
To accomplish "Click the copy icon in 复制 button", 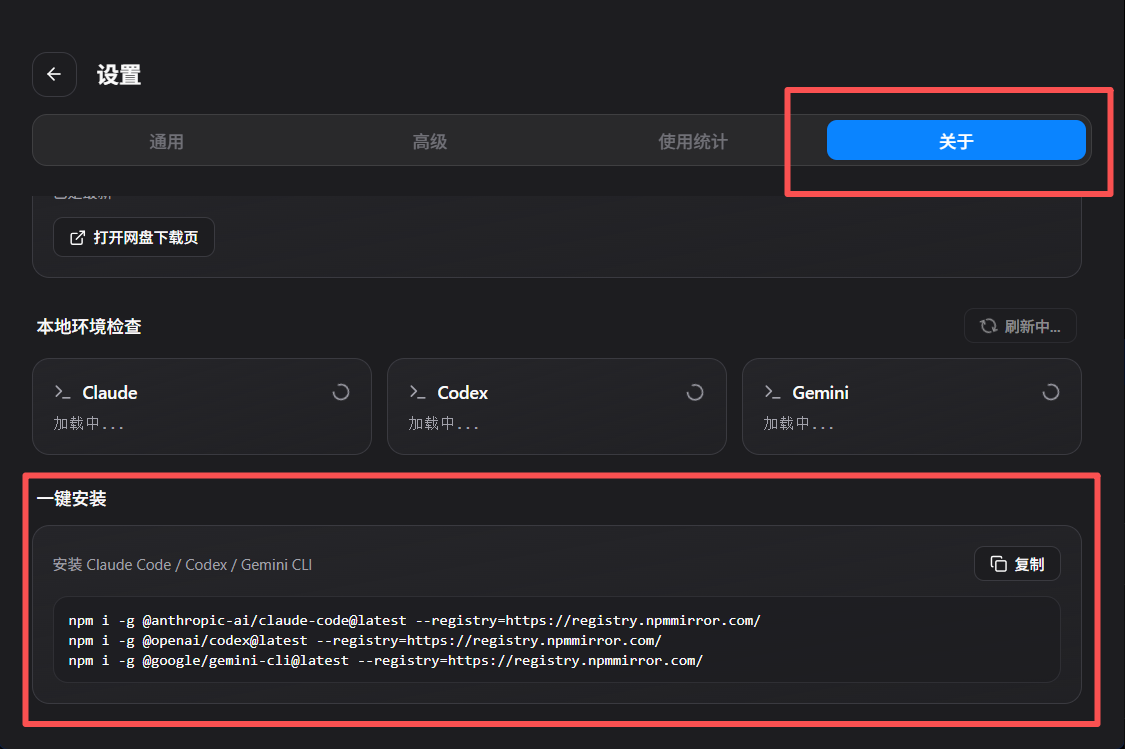I will [998, 564].
